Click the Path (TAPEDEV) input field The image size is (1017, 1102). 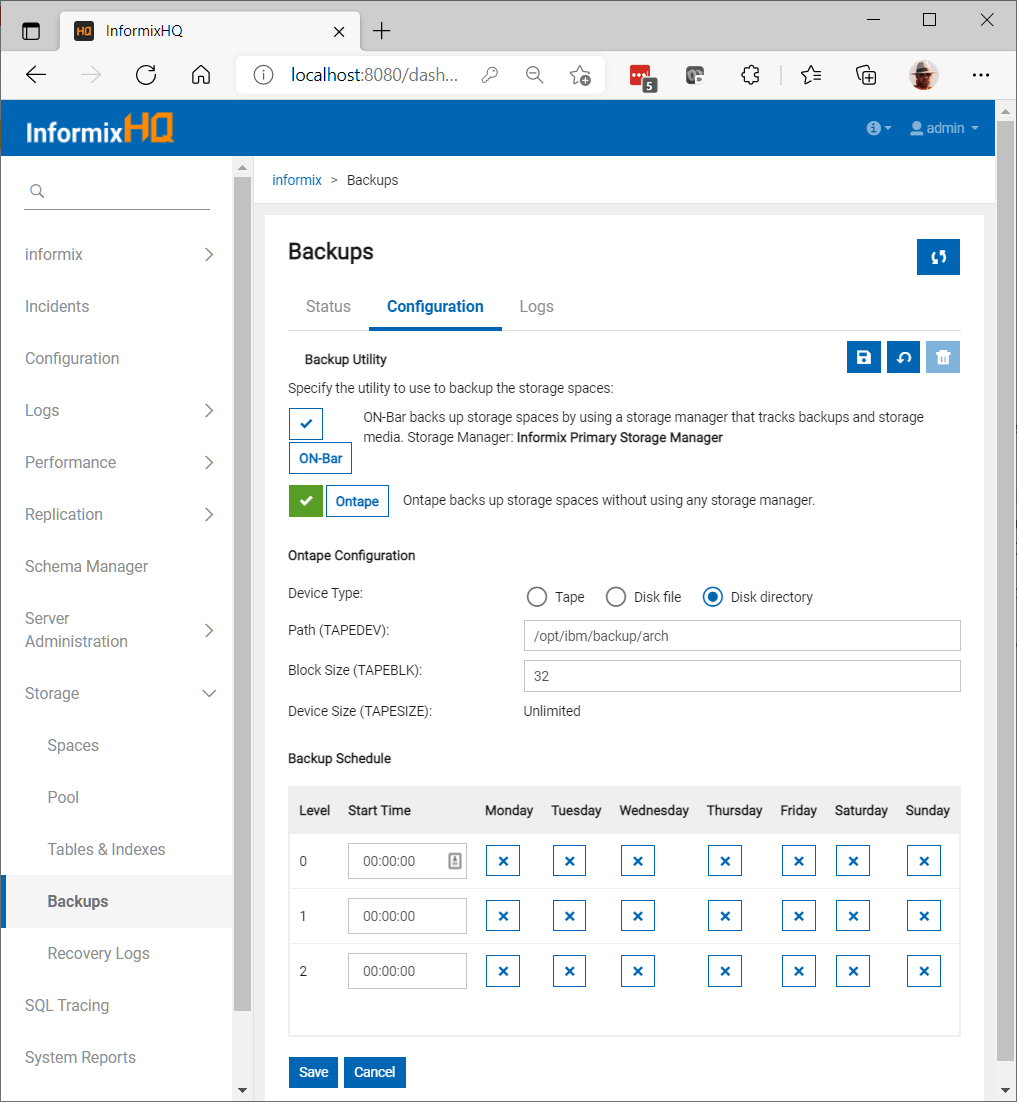click(x=741, y=636)
